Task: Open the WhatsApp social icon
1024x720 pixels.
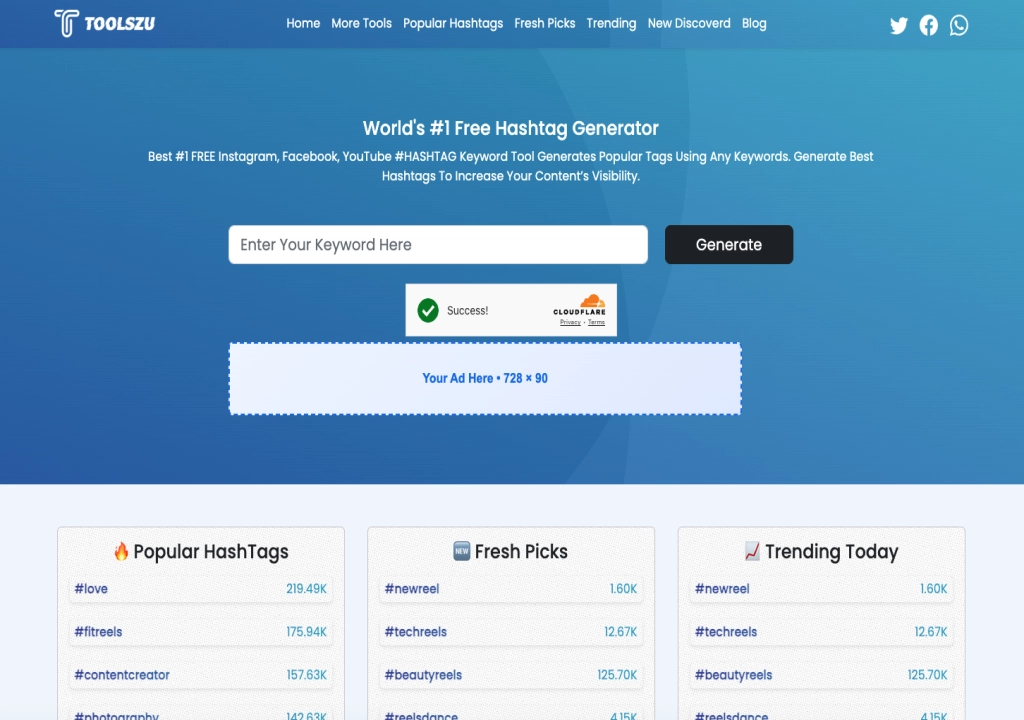Action: [959, 25]
